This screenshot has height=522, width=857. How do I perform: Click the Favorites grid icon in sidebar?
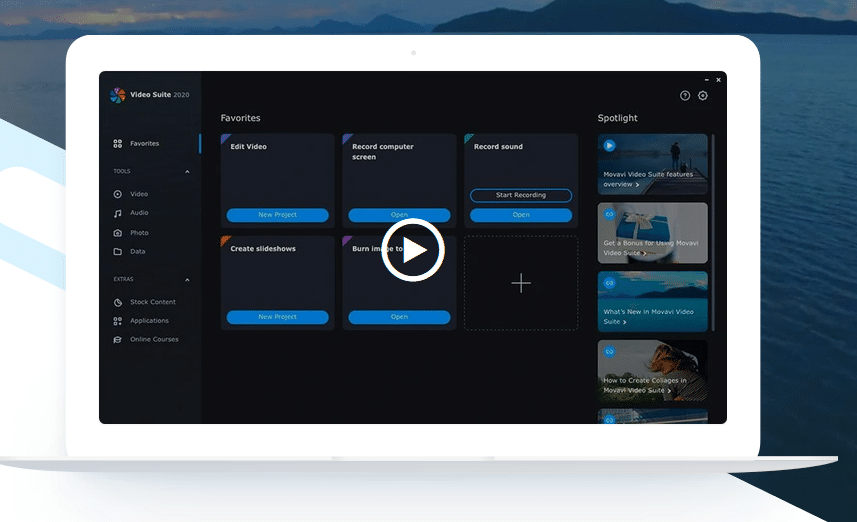pos(118,144)
